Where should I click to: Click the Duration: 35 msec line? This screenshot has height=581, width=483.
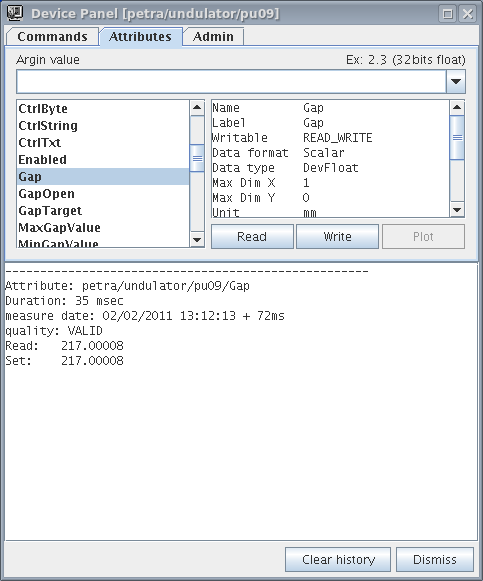click(x=64, y=301)
